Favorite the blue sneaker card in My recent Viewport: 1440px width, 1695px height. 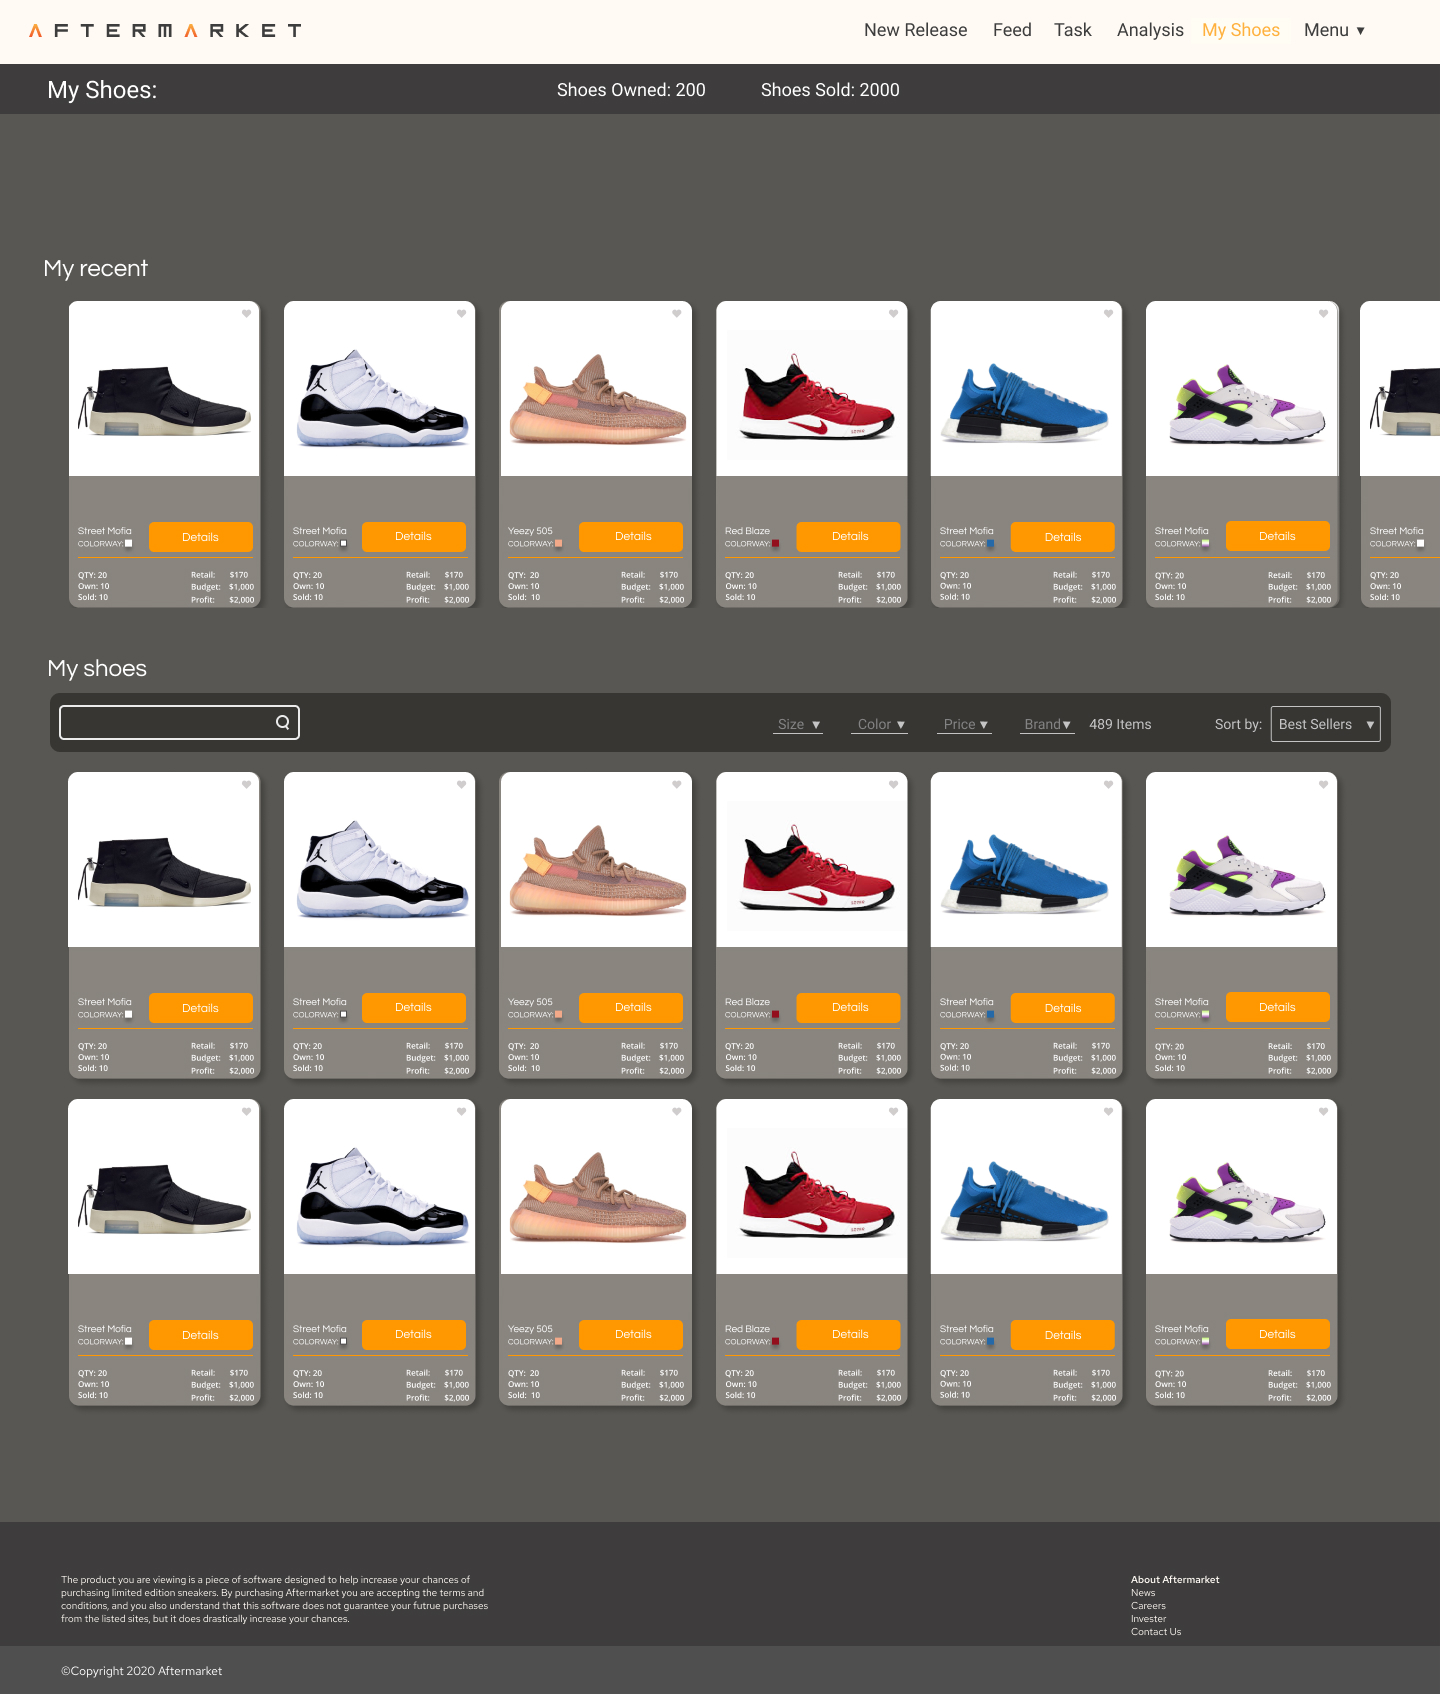(x=1108, y=314)
